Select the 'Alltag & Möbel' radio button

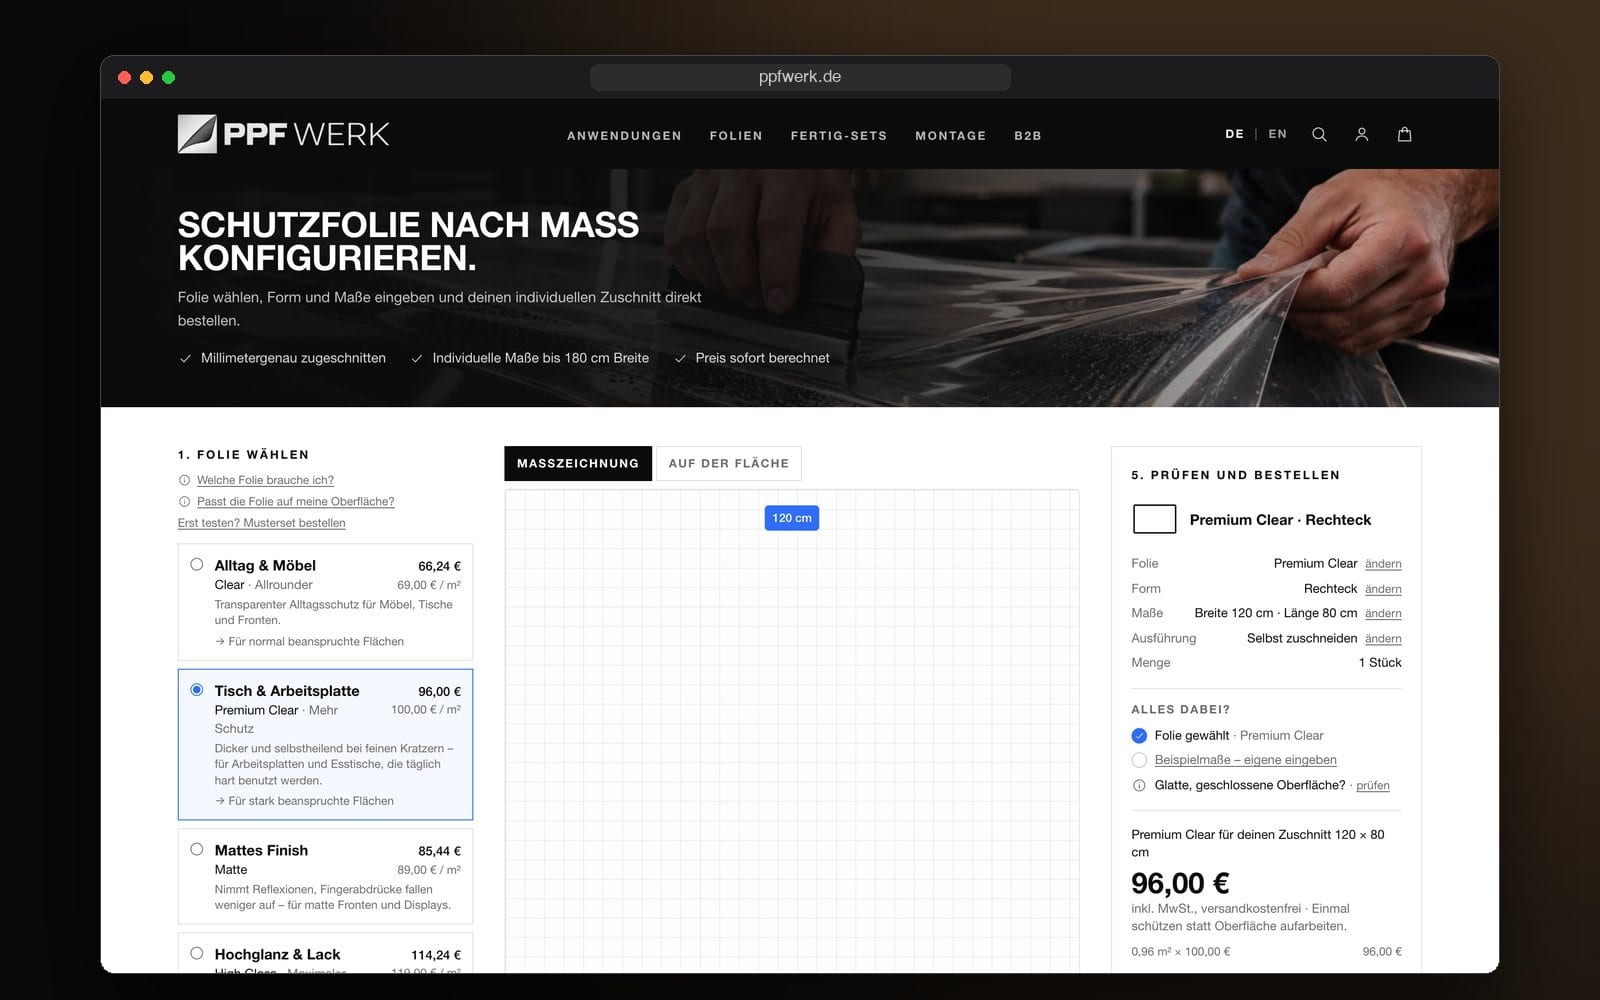(x=197, y=564)
